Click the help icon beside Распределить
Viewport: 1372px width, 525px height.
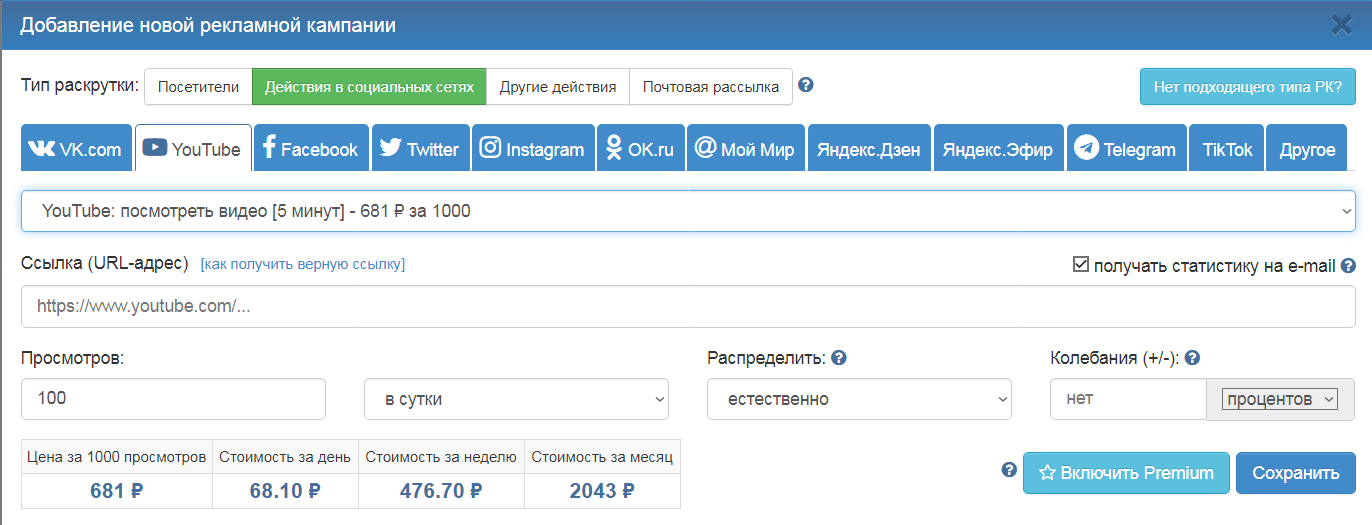click(839, 358)
